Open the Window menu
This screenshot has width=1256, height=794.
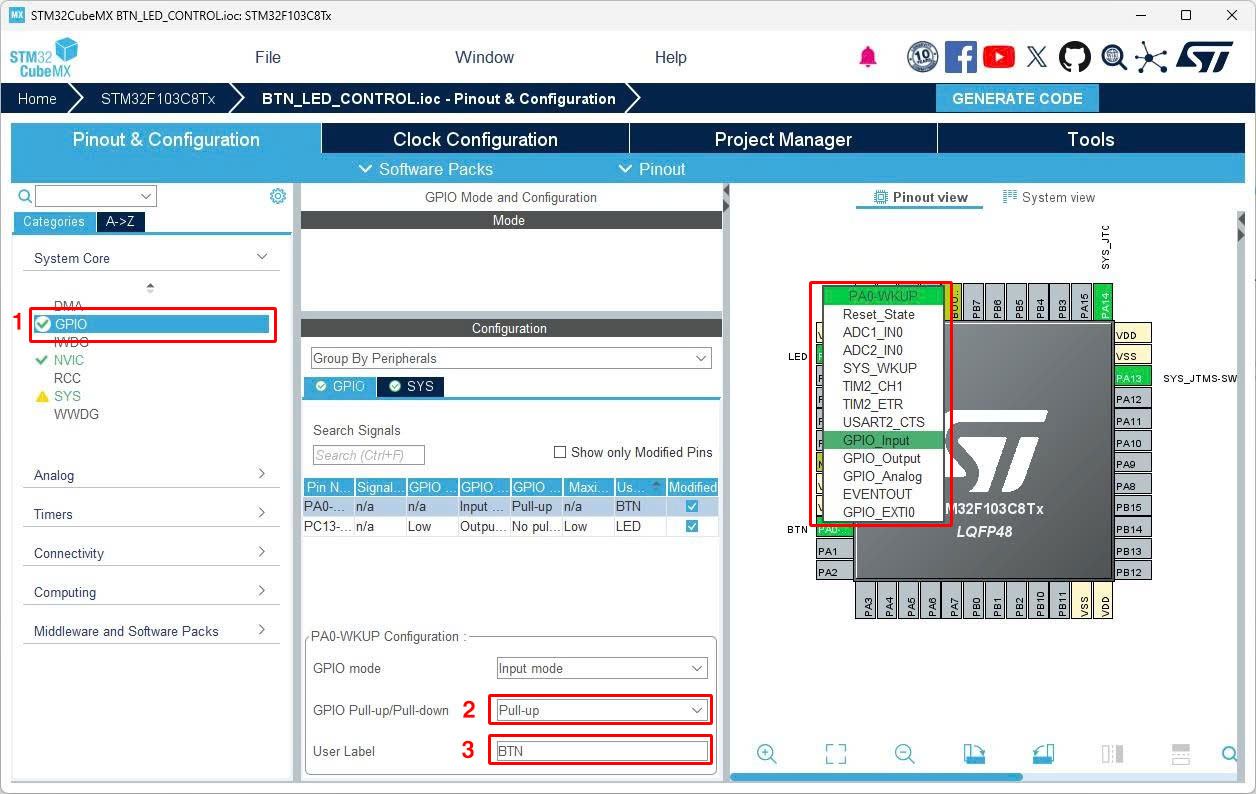[x=484, y=57]
